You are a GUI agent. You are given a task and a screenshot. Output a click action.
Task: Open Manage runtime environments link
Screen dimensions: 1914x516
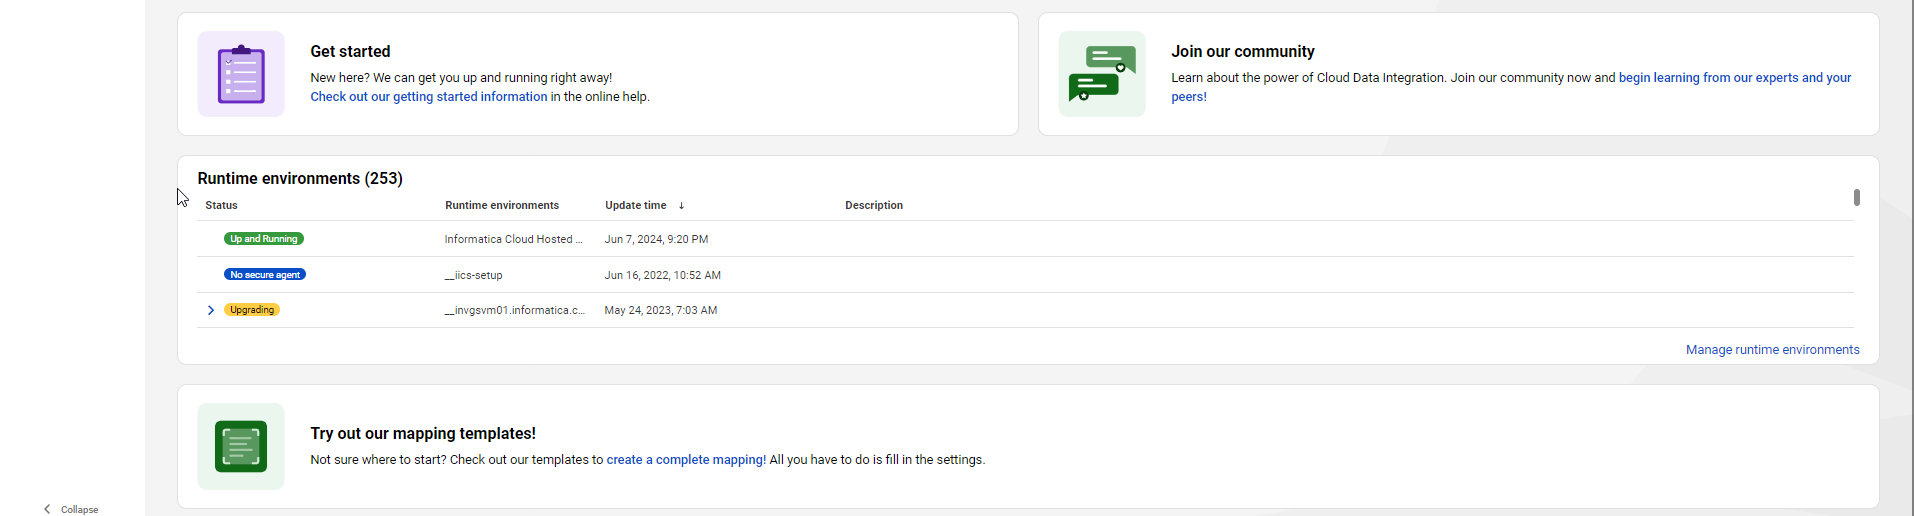pos(1773,350)
